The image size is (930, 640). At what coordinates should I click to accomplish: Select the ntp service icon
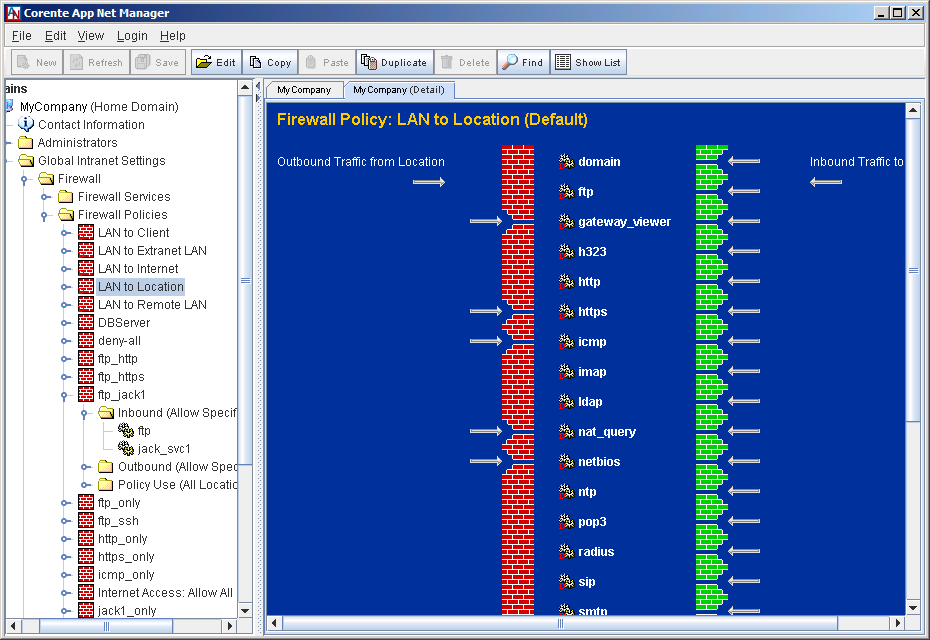566,492
